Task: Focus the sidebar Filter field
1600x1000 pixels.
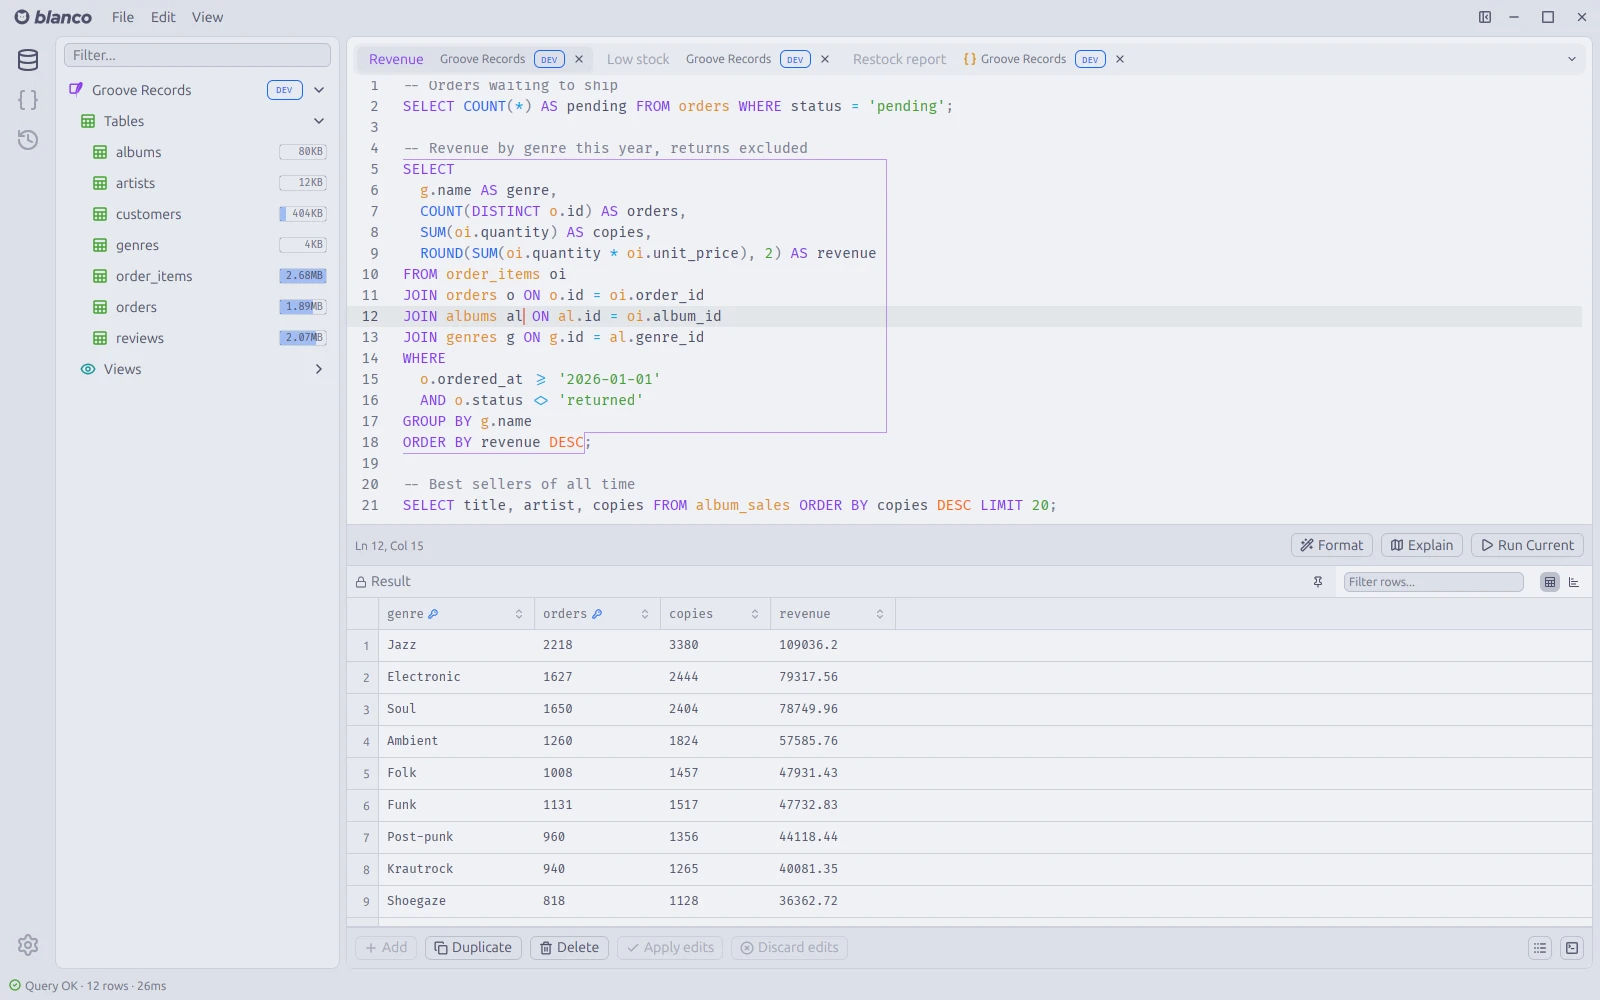Action: pos(197,55)
